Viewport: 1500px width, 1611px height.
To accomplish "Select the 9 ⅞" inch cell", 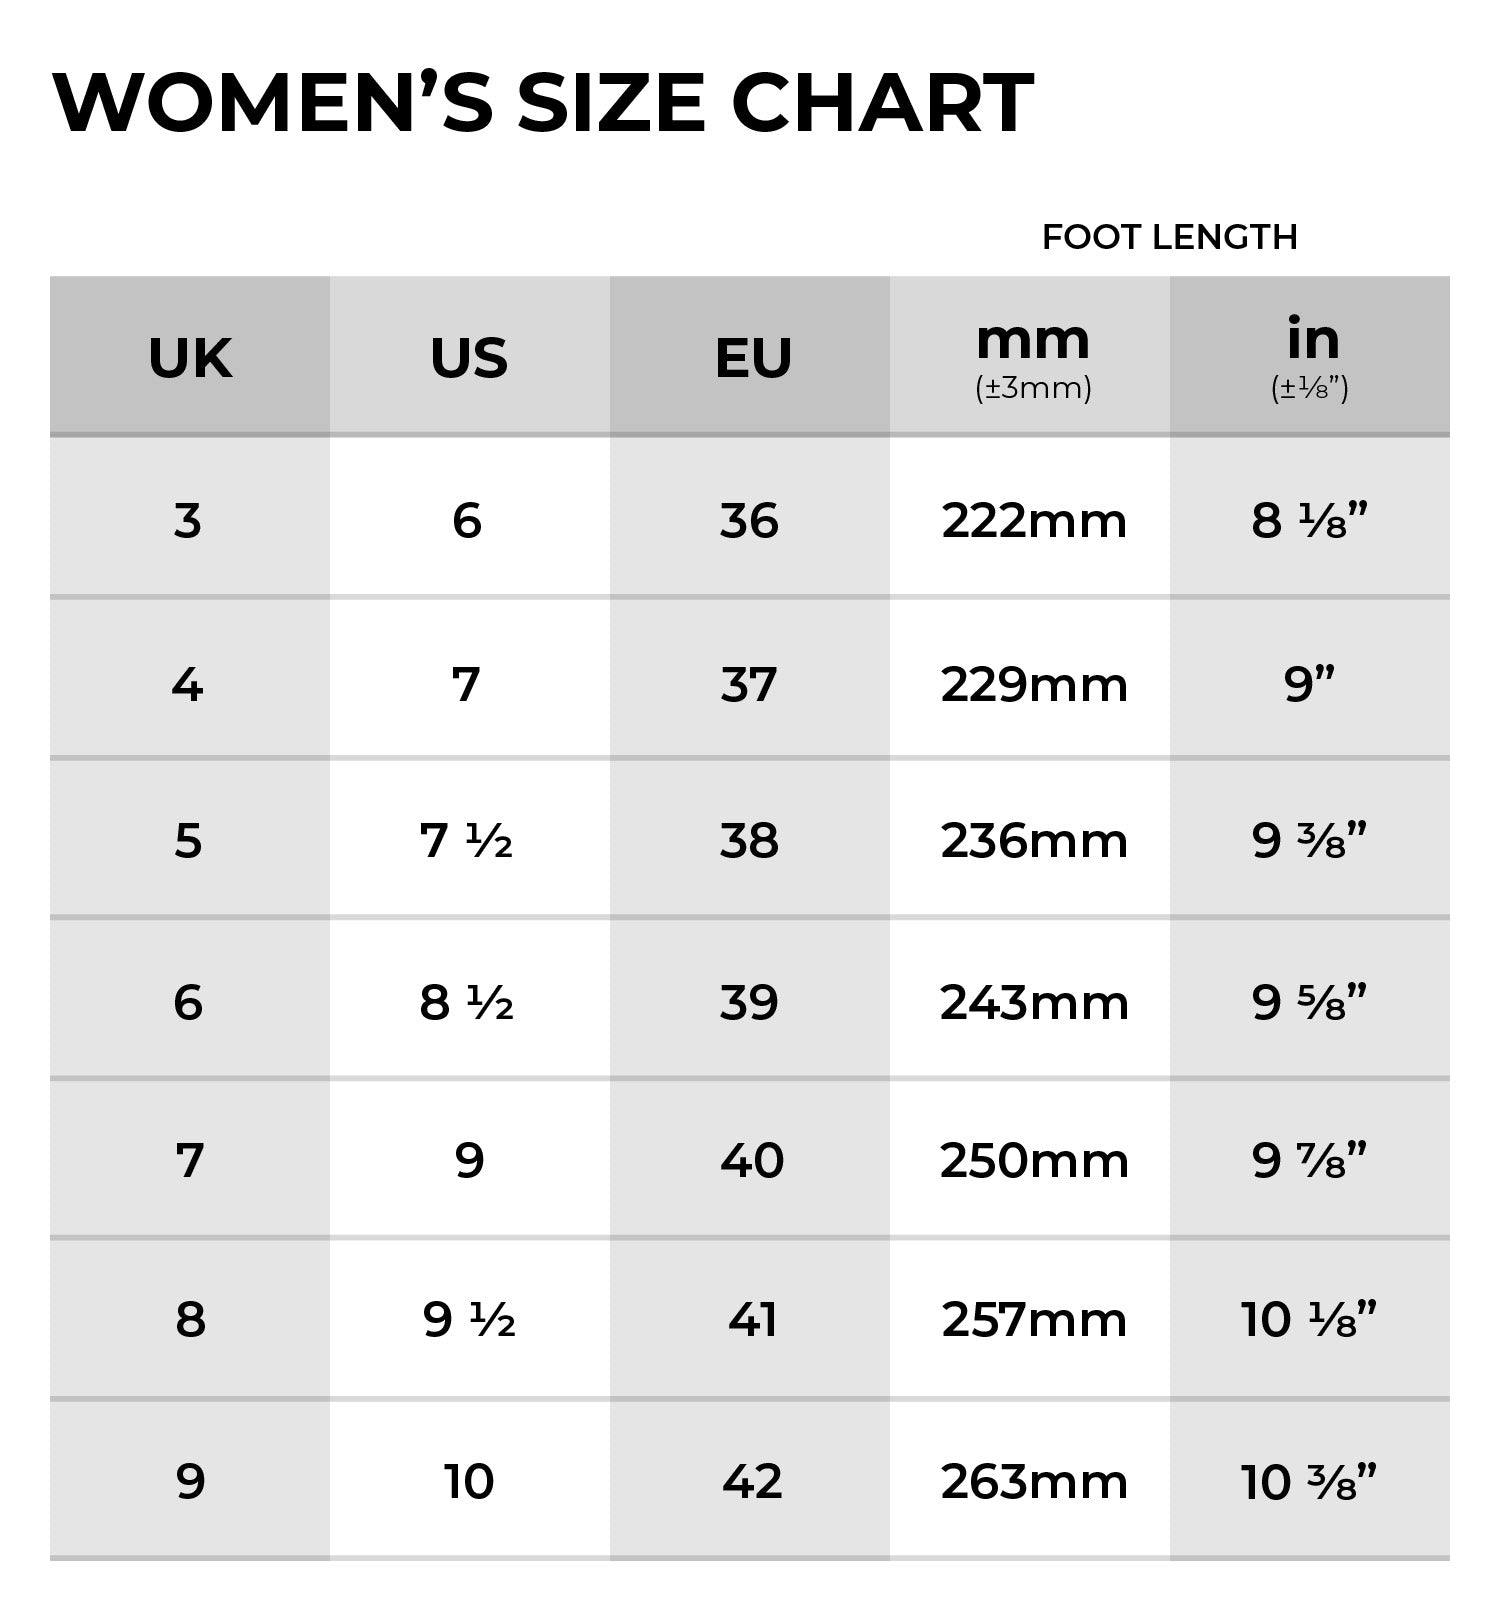I will (1309, 1160).
